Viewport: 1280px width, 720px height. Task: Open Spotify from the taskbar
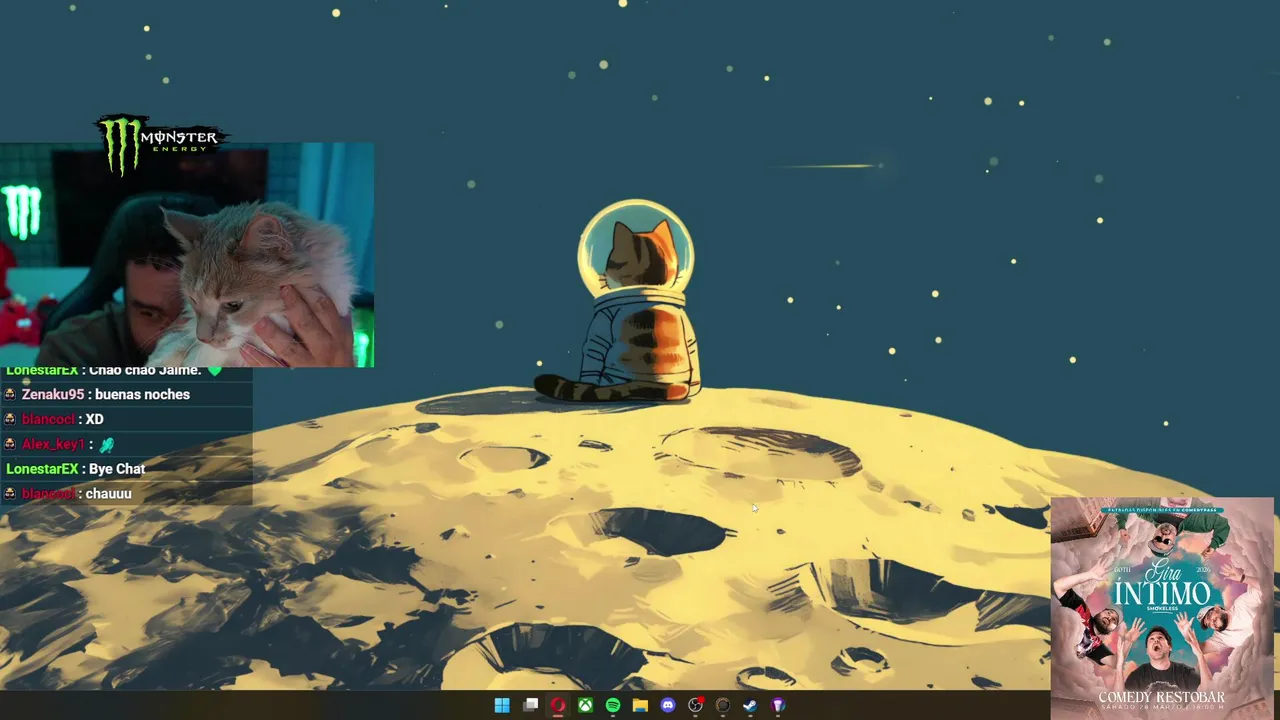(613, 705)
